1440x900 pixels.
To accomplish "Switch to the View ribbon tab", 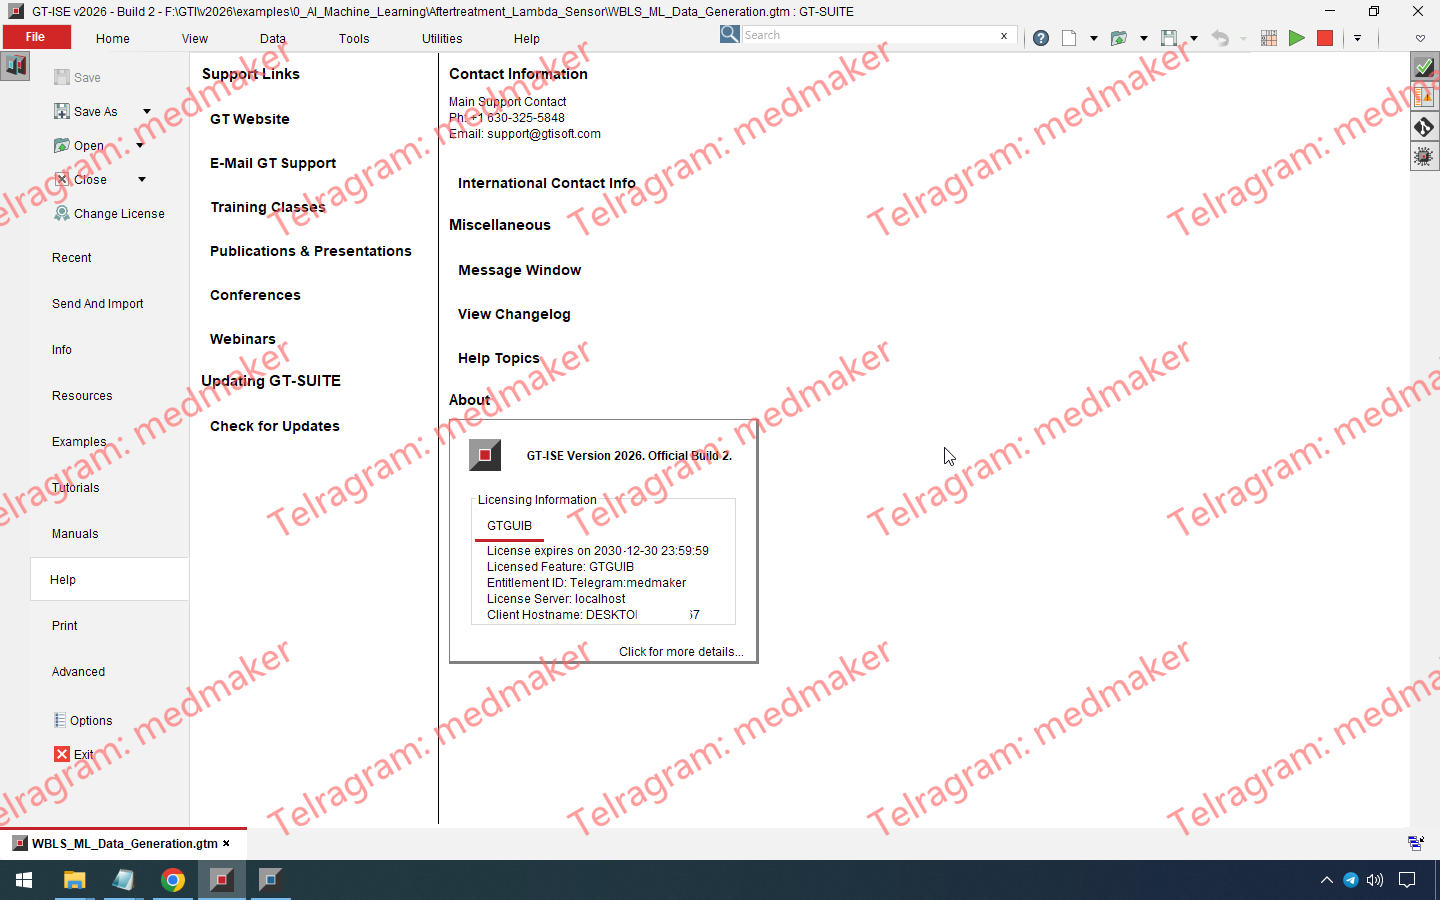I will pyautogui.click(x=195, y=38).
